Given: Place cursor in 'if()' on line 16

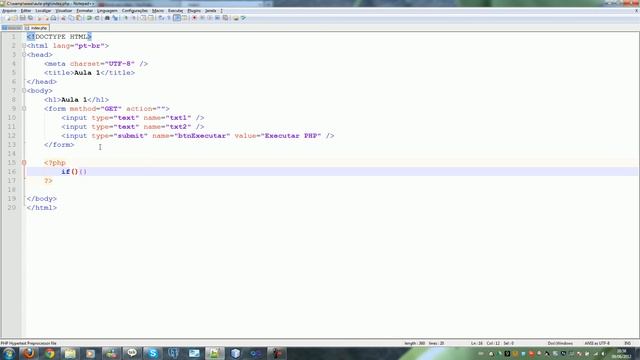Looking at the screenshot, I should coord(70,171).
